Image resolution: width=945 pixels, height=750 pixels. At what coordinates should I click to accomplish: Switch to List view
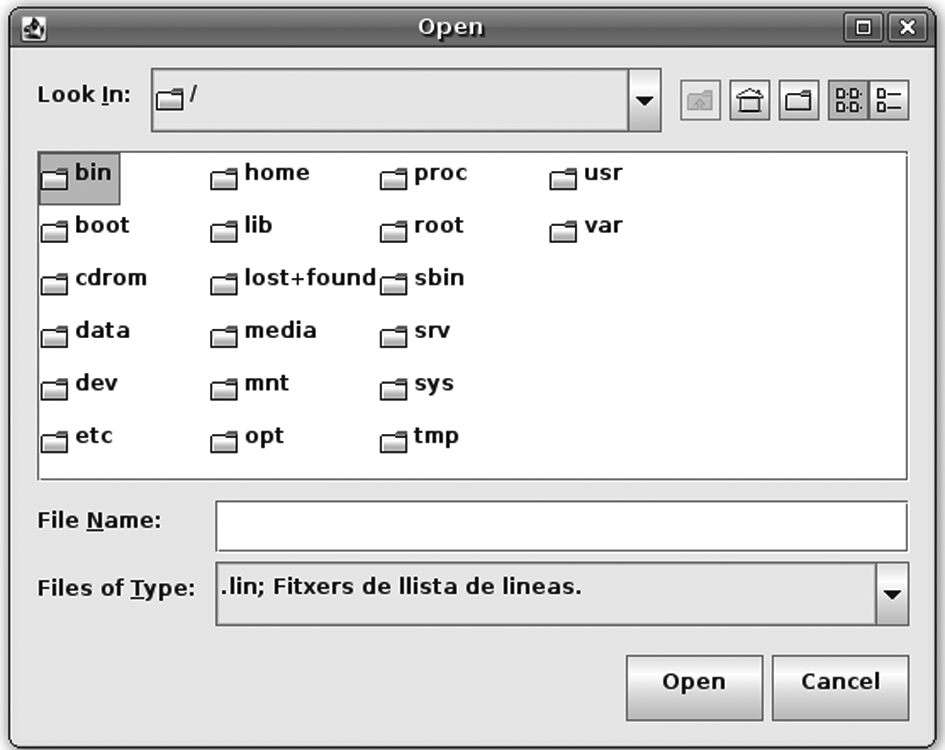[x=848, y=100]
